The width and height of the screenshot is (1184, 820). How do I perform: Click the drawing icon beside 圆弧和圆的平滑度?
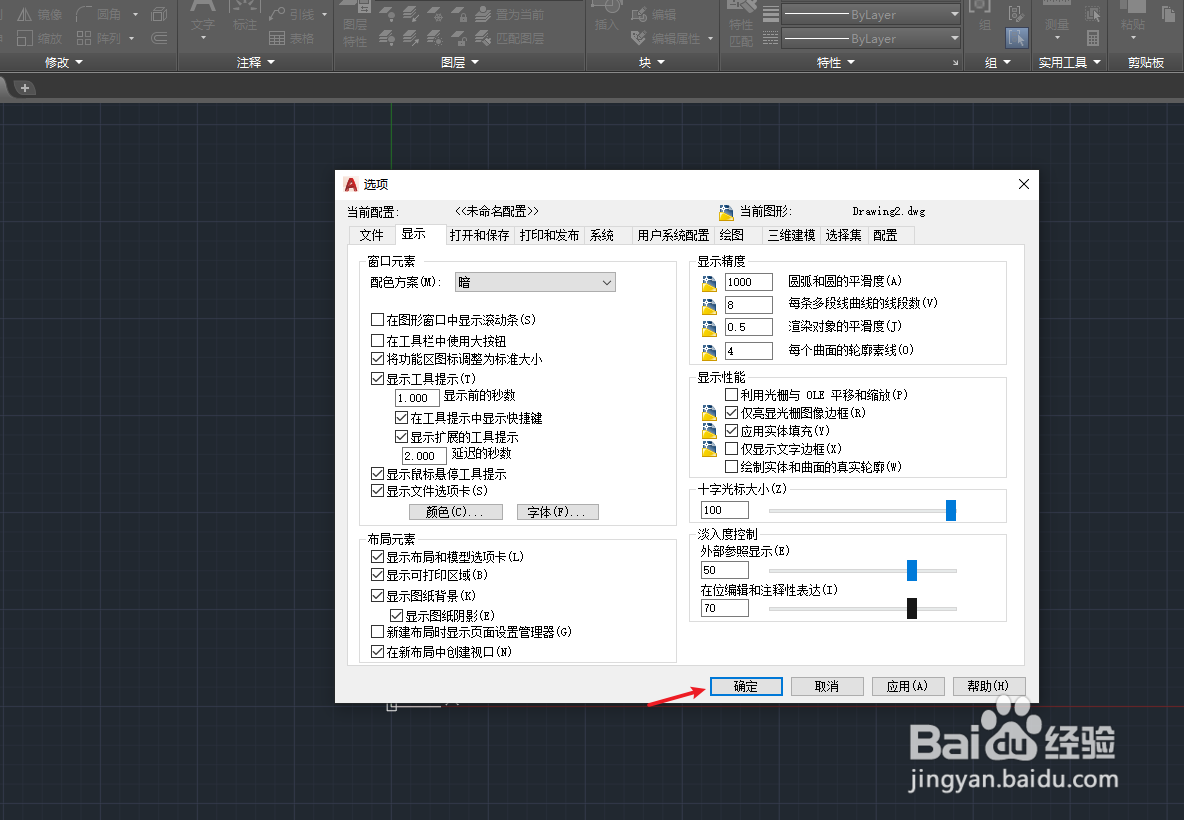(709, 283)
